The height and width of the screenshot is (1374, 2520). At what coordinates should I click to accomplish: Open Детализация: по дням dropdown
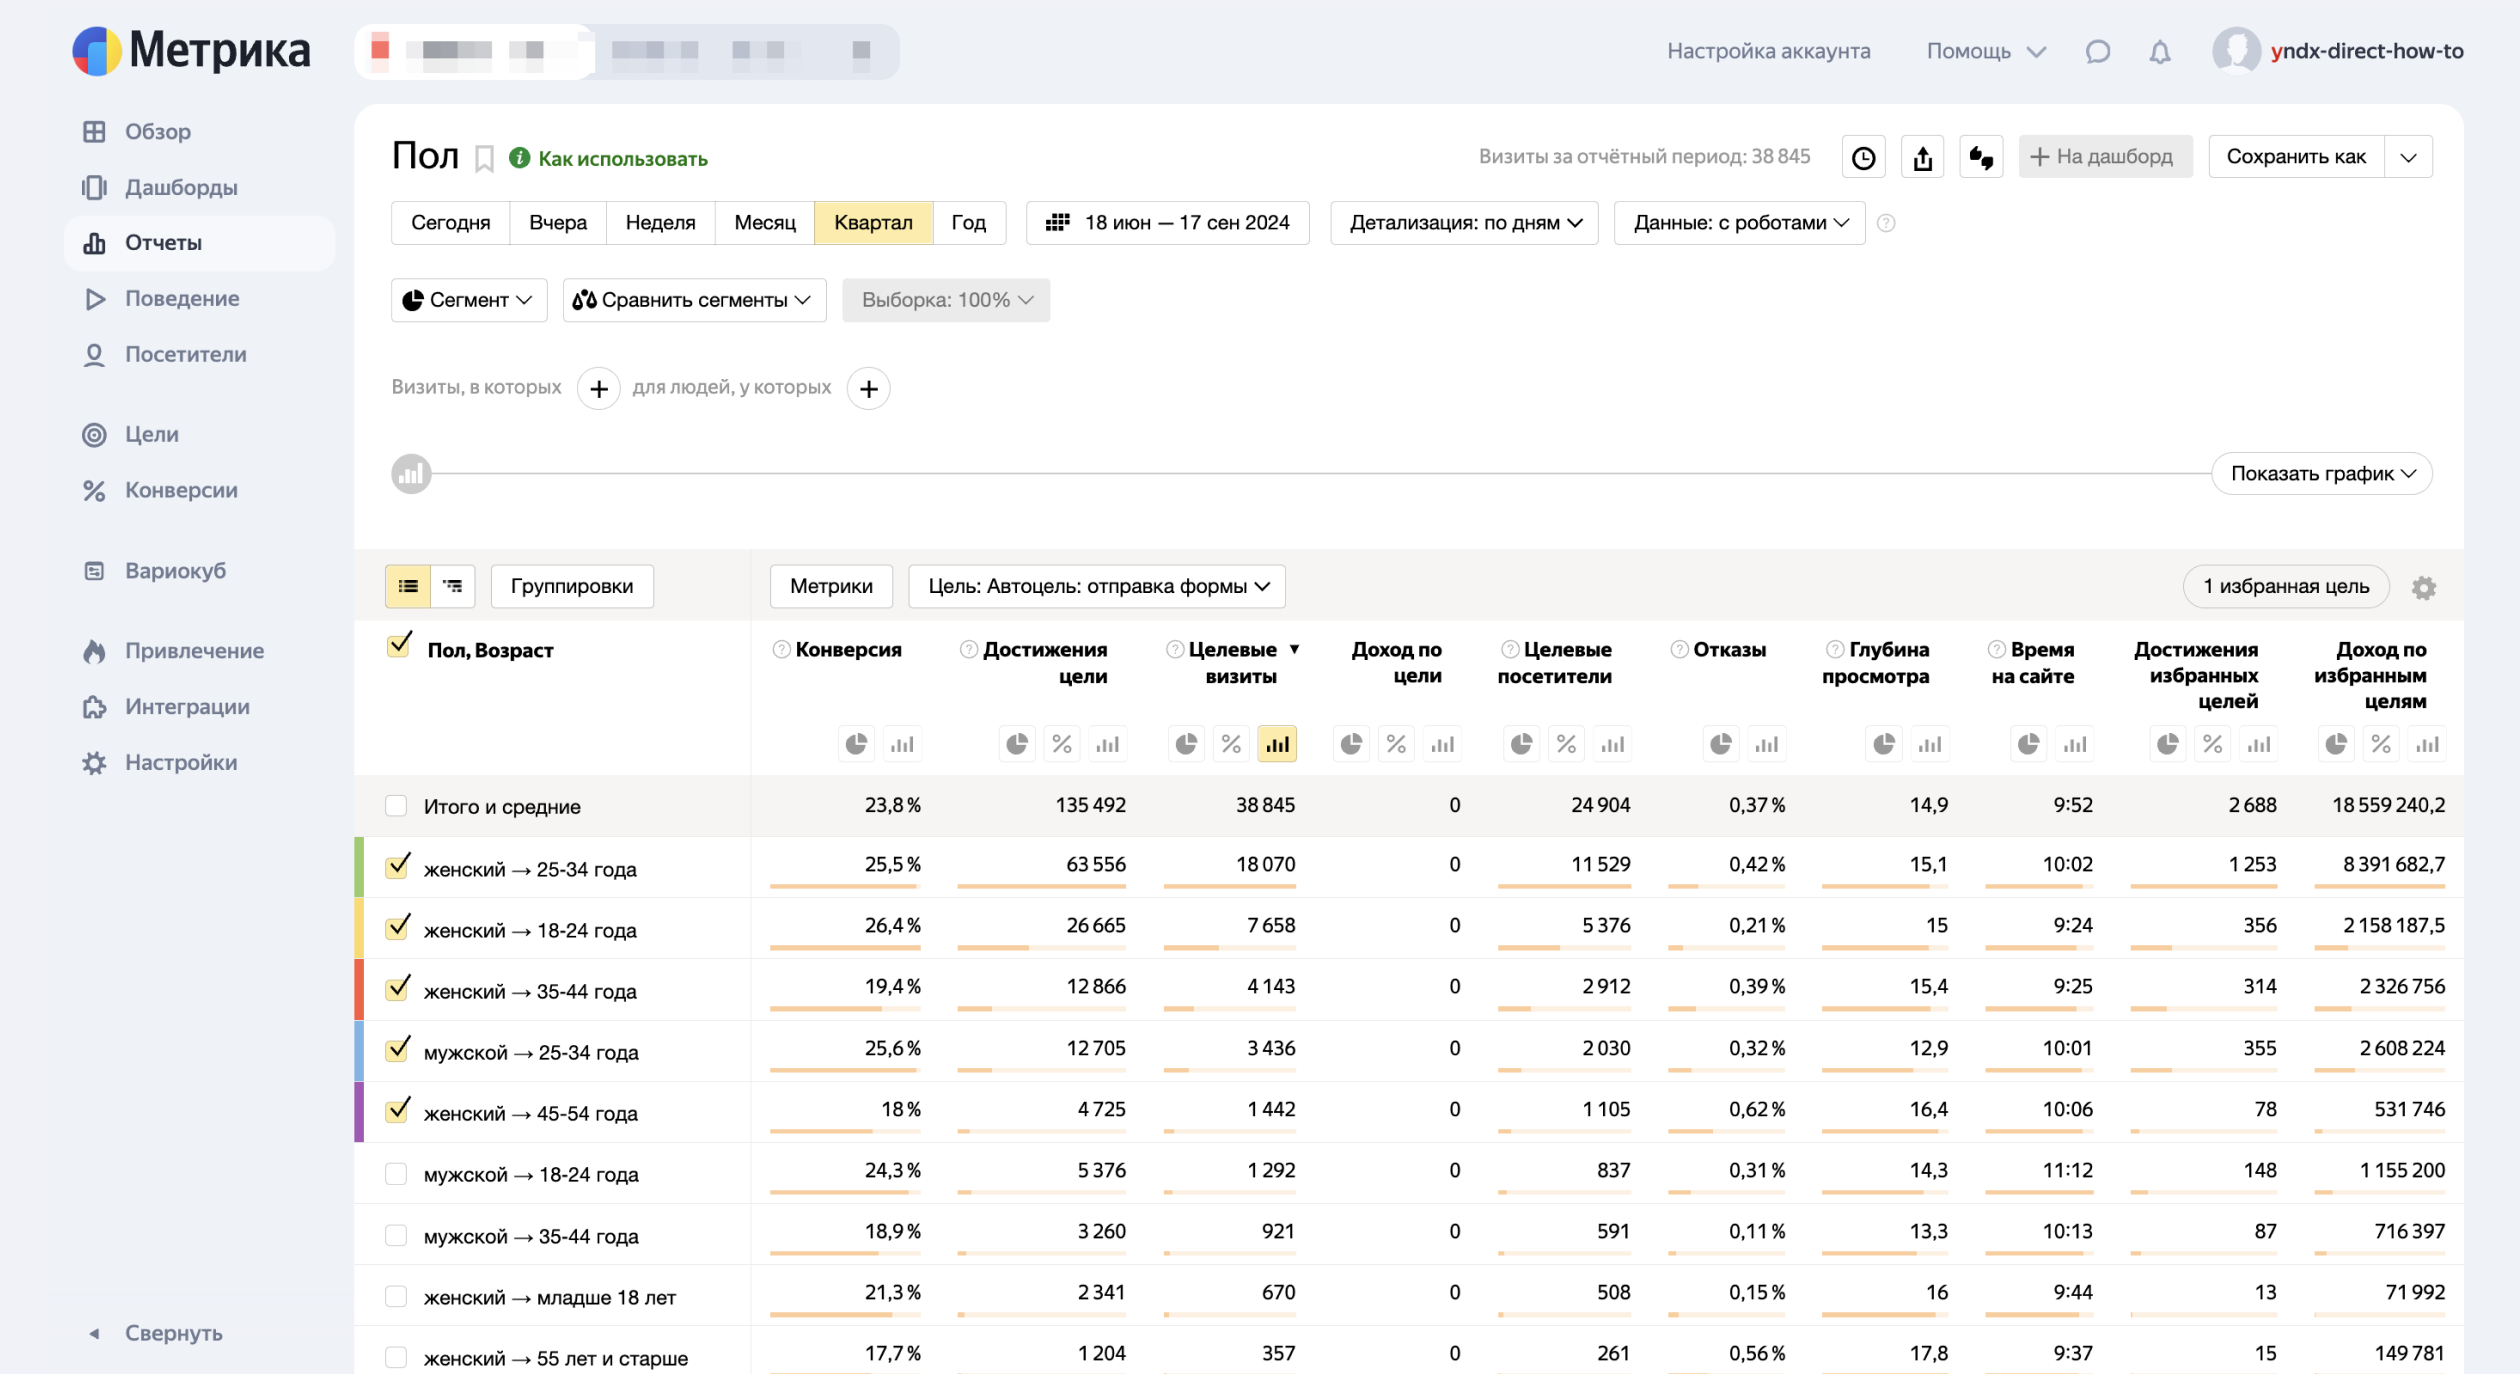[x=1464, y=223]
